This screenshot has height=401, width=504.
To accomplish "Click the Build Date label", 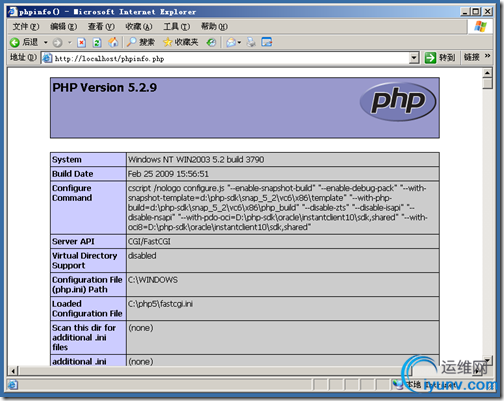I will [73, 174].
